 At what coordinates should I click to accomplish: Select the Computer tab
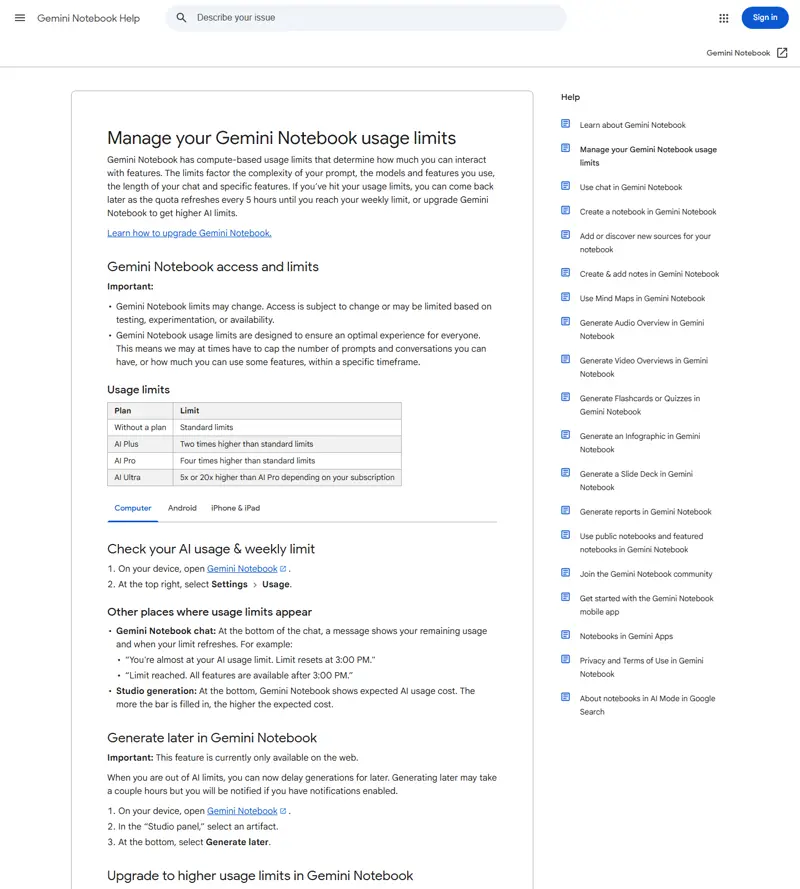click(x=133, y=508)
